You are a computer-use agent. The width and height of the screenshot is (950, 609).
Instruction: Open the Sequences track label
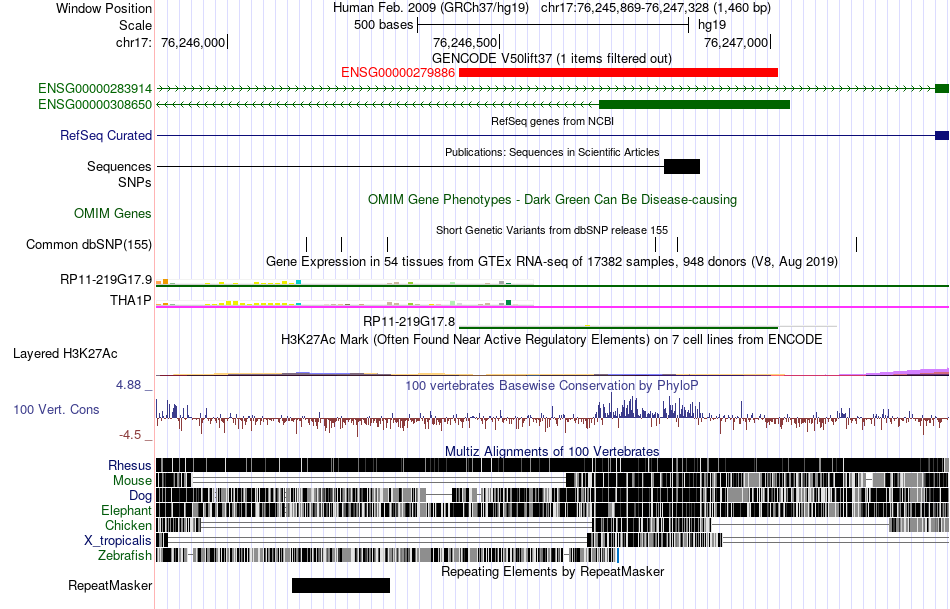pyautogui.click(x=119, y=167)
